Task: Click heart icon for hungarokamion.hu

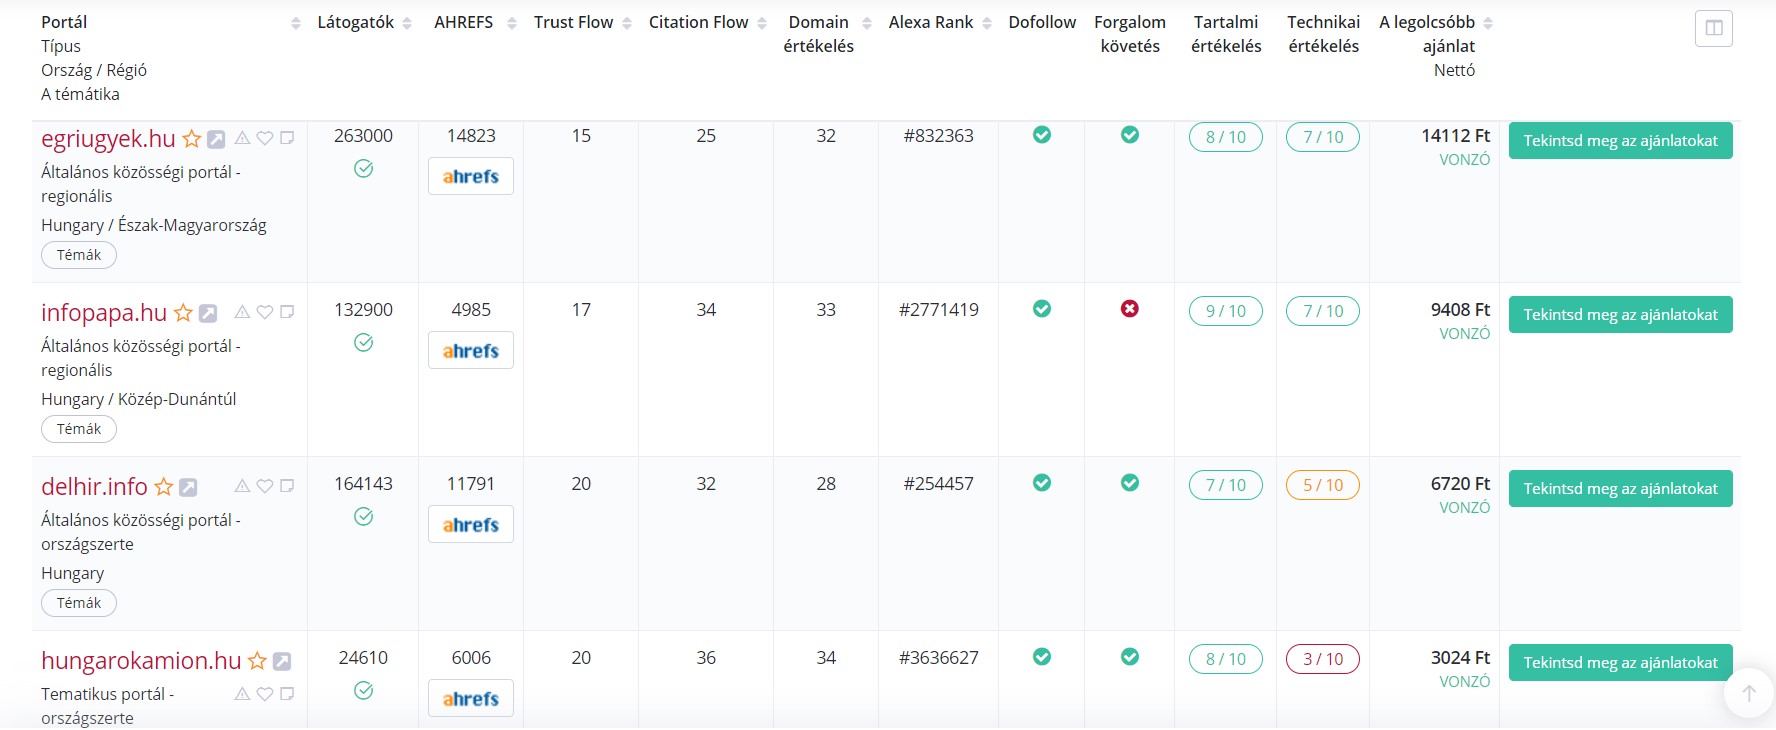Action: pos(265,694)
